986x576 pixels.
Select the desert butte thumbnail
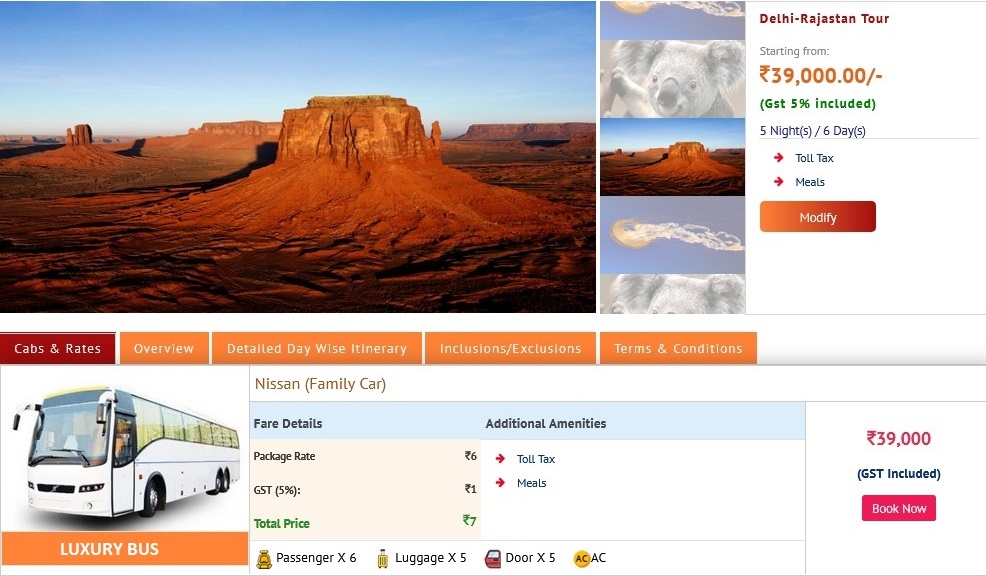(673, 157)
